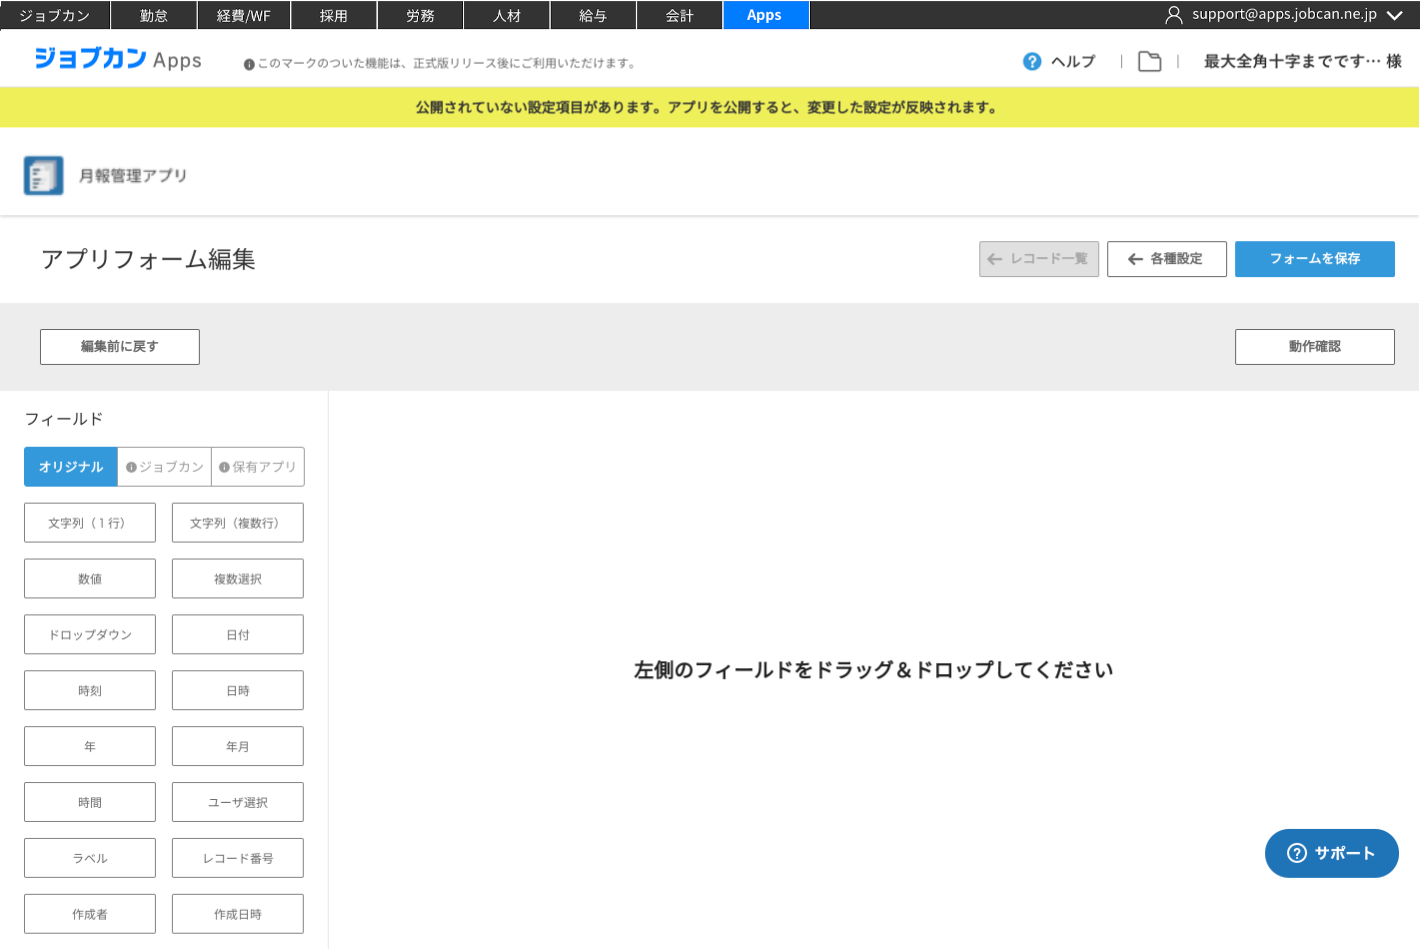Select the ユーザ選択 field button
The height and width of the screenshot is (949, 1420).
point(238,803)
